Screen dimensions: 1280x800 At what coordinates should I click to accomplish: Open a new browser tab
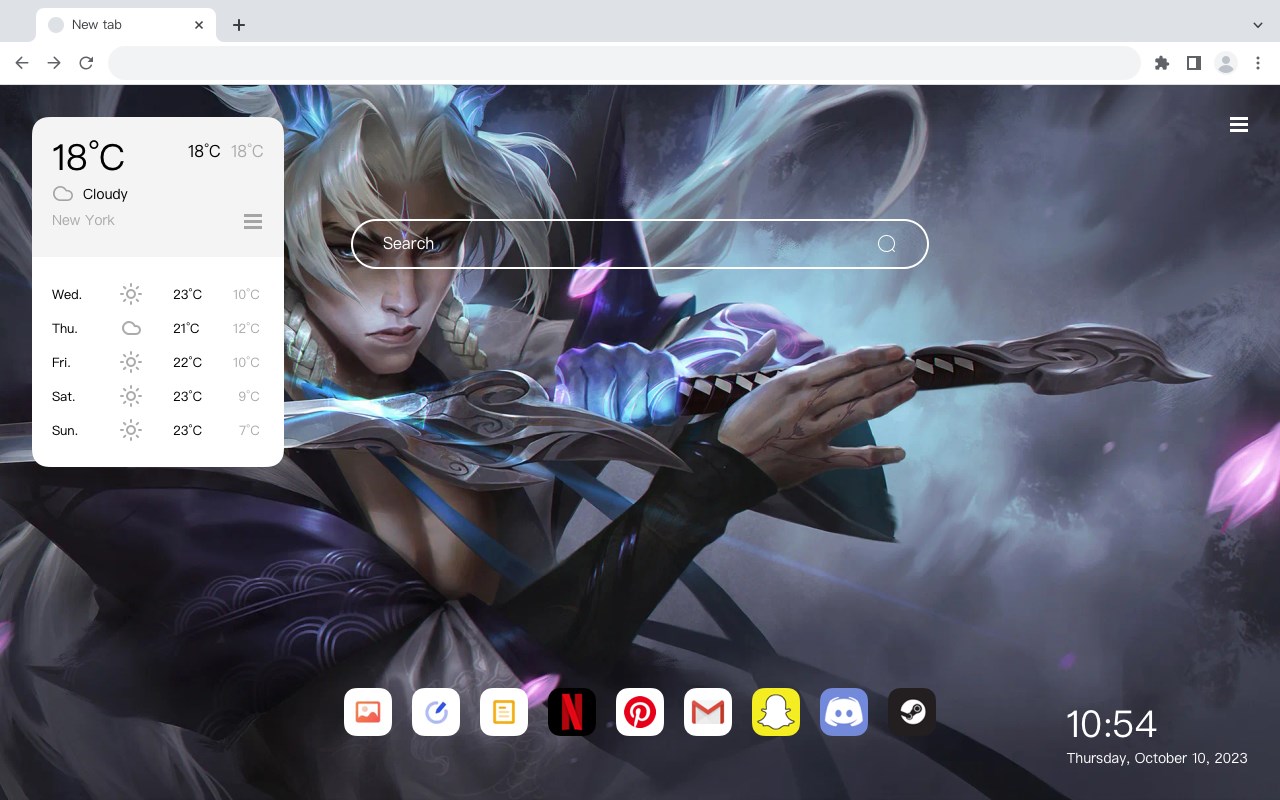pos(238,25)
